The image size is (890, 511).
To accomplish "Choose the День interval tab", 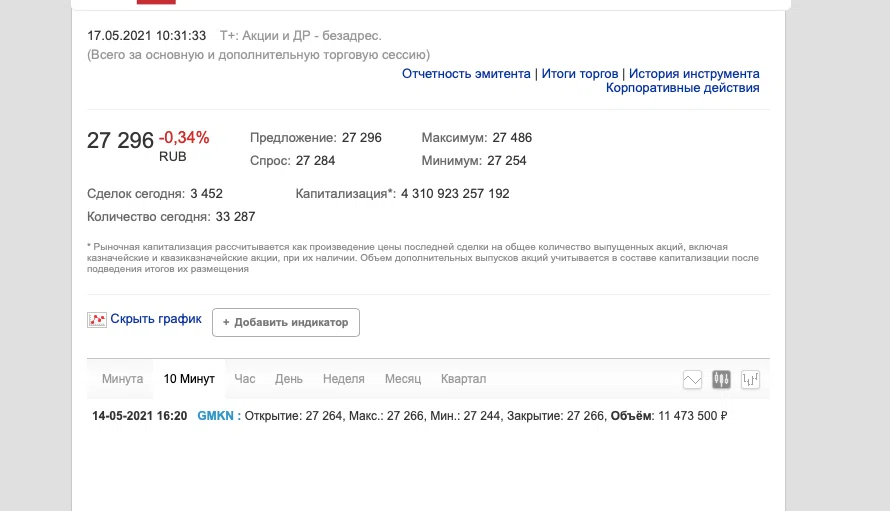I will [x=289, y=379].
